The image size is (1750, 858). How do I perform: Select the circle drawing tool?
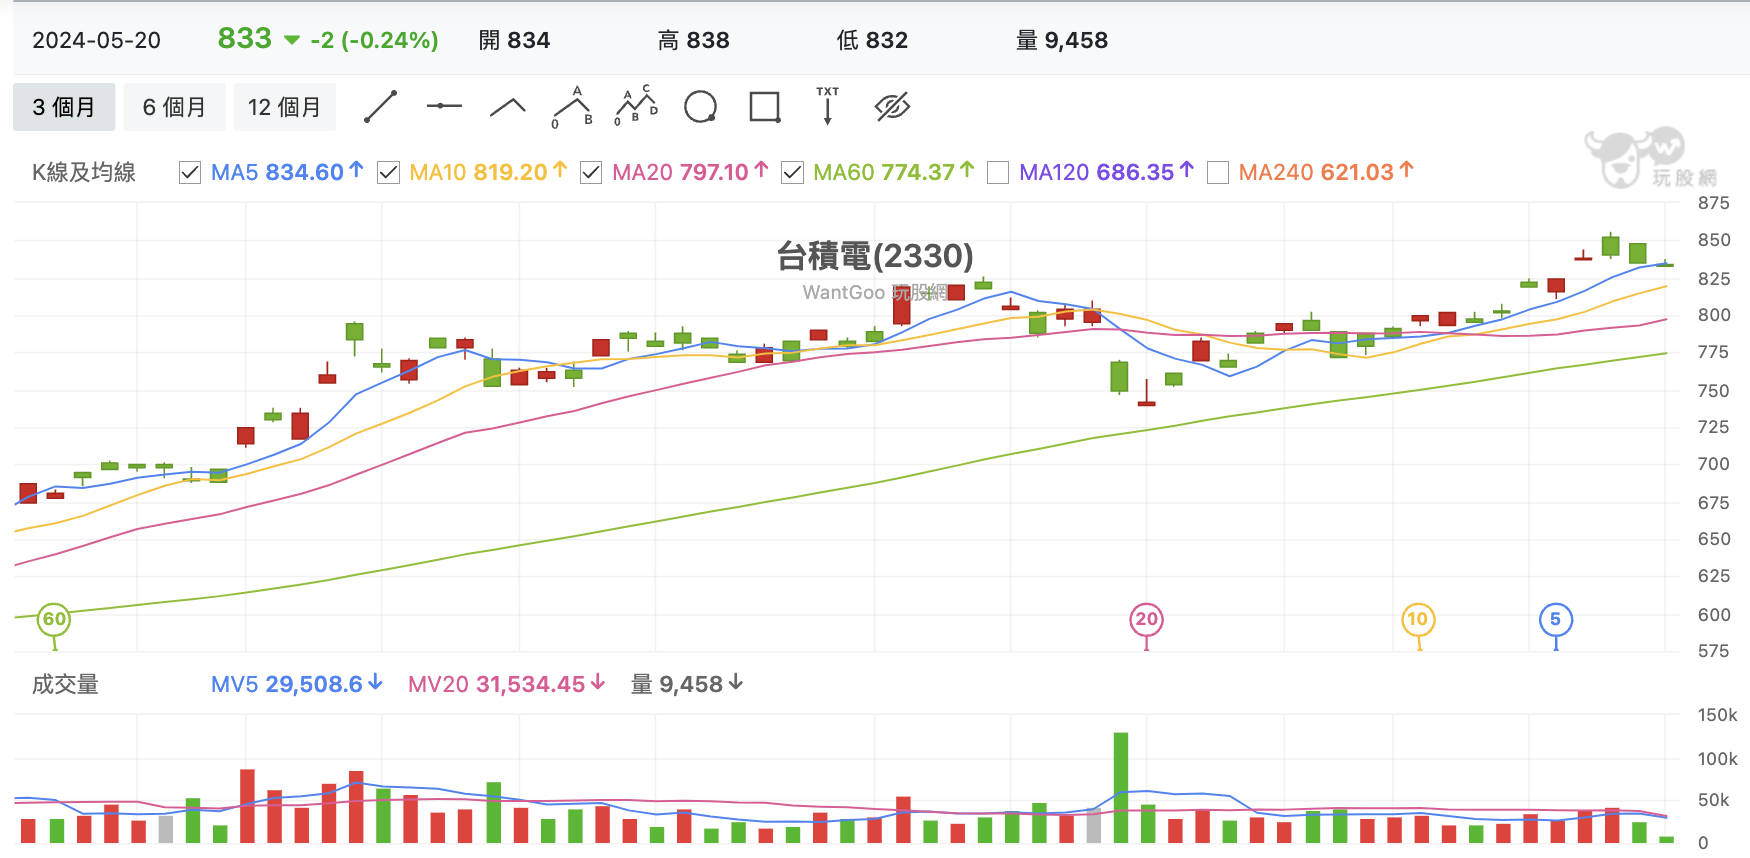(700, 107)
